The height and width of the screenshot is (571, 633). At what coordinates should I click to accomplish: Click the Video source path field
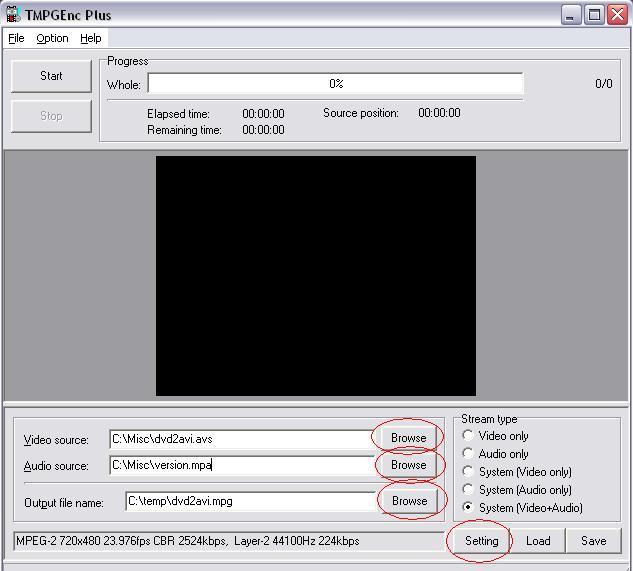241,439
